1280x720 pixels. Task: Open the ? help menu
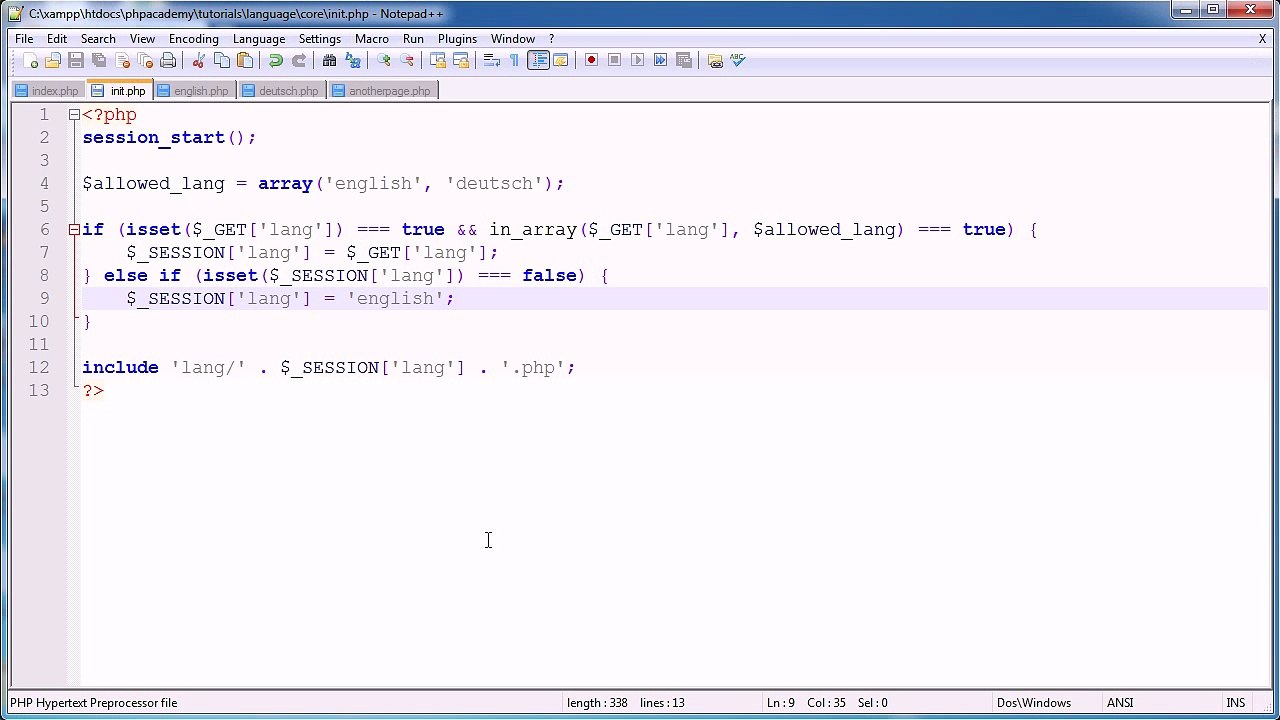[x=551, y=39]
